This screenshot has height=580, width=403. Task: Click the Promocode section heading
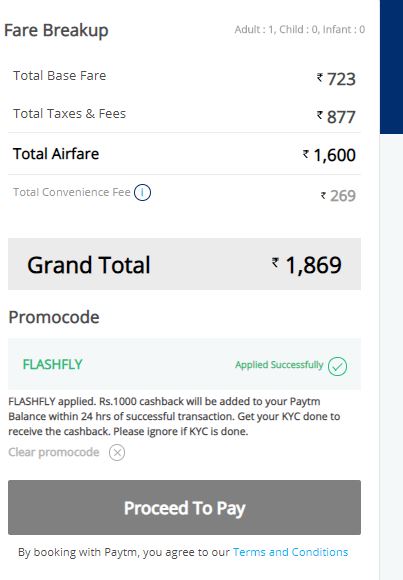54,317
